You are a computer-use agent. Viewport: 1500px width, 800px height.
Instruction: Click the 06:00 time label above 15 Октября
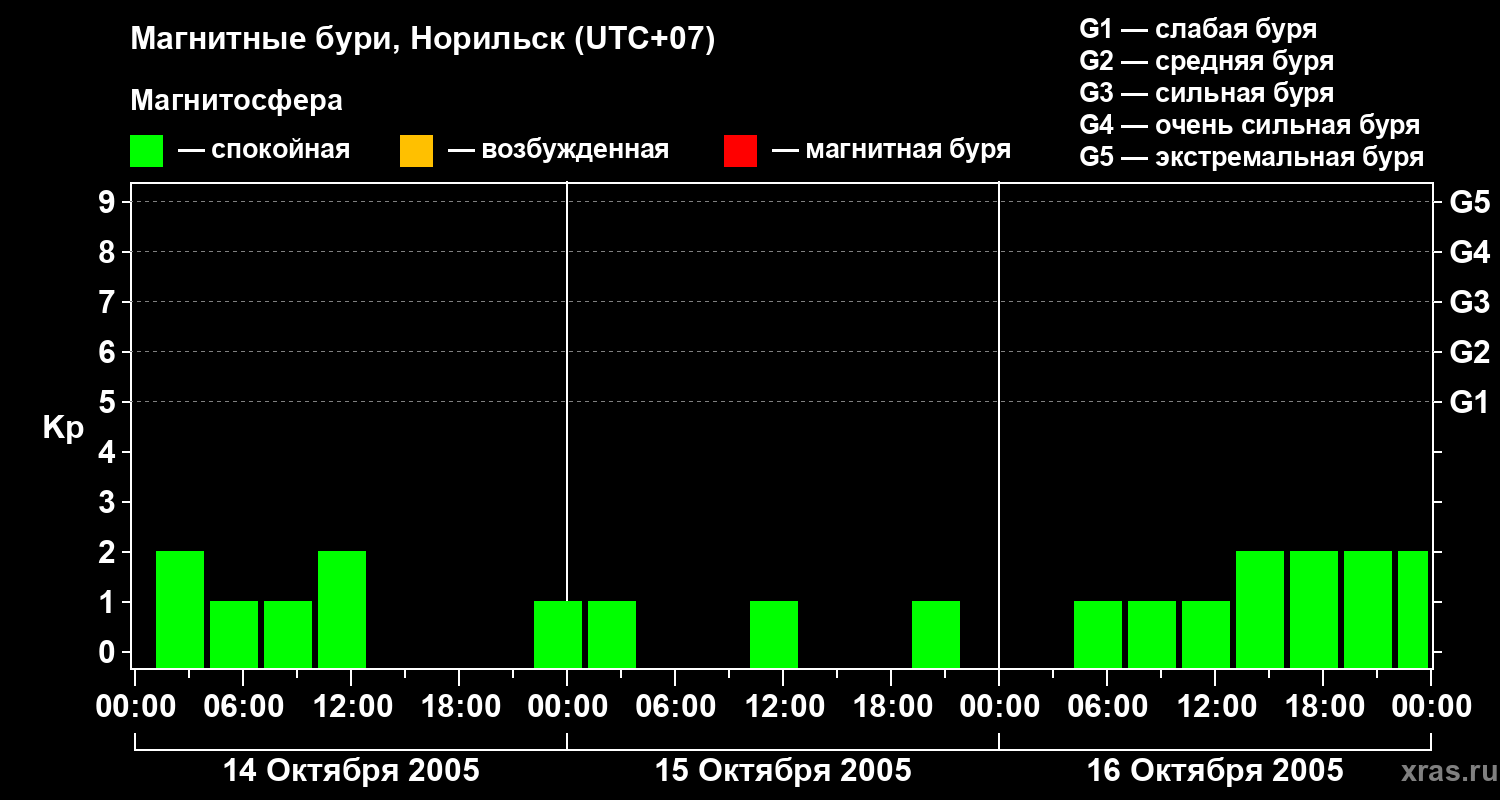click(675, 707)
